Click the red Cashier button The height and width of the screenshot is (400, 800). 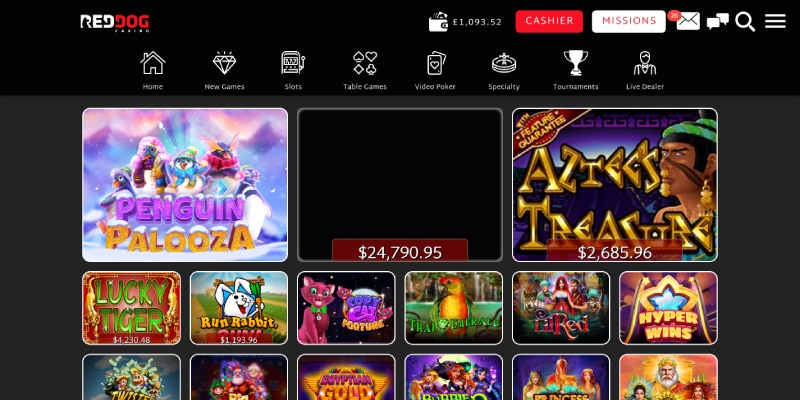point(549,21)
